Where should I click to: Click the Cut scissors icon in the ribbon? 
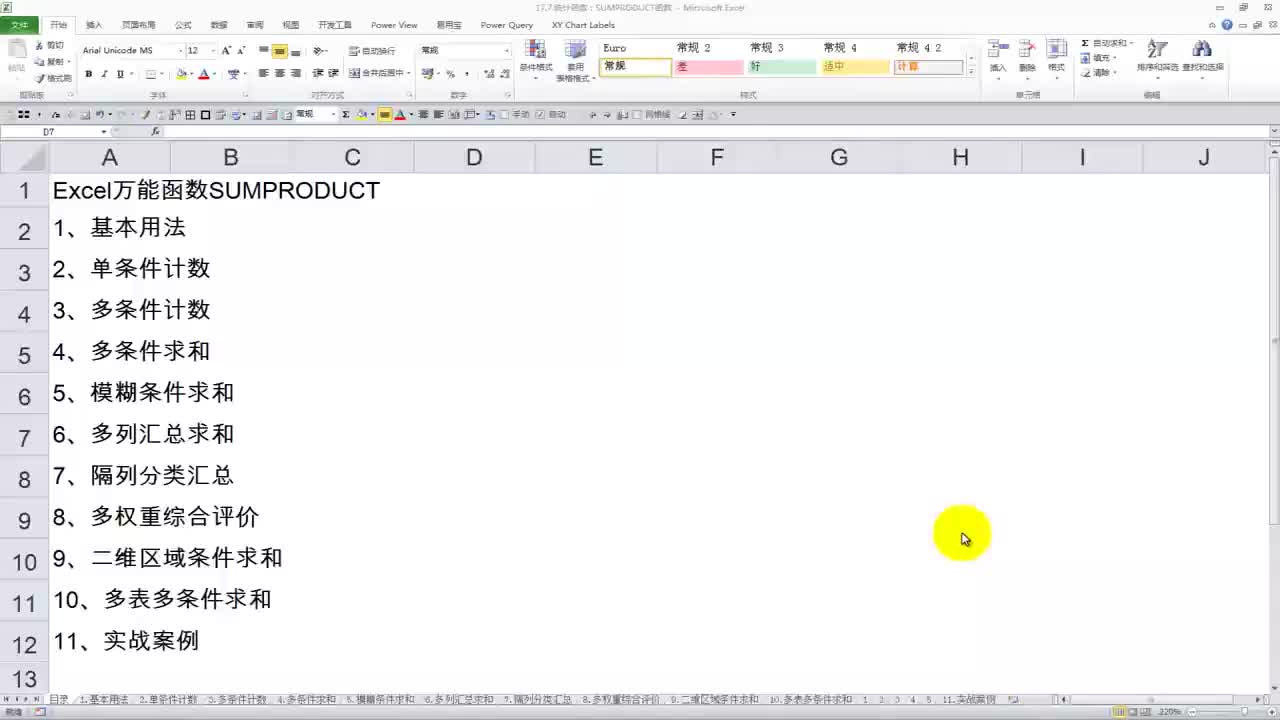(x=40, y=46)
